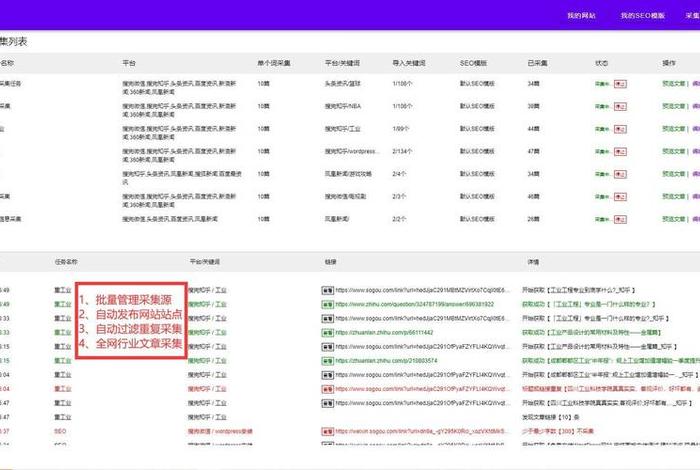Click the 导入关键词 column header
700x470 pixels.
coord(409,63)
